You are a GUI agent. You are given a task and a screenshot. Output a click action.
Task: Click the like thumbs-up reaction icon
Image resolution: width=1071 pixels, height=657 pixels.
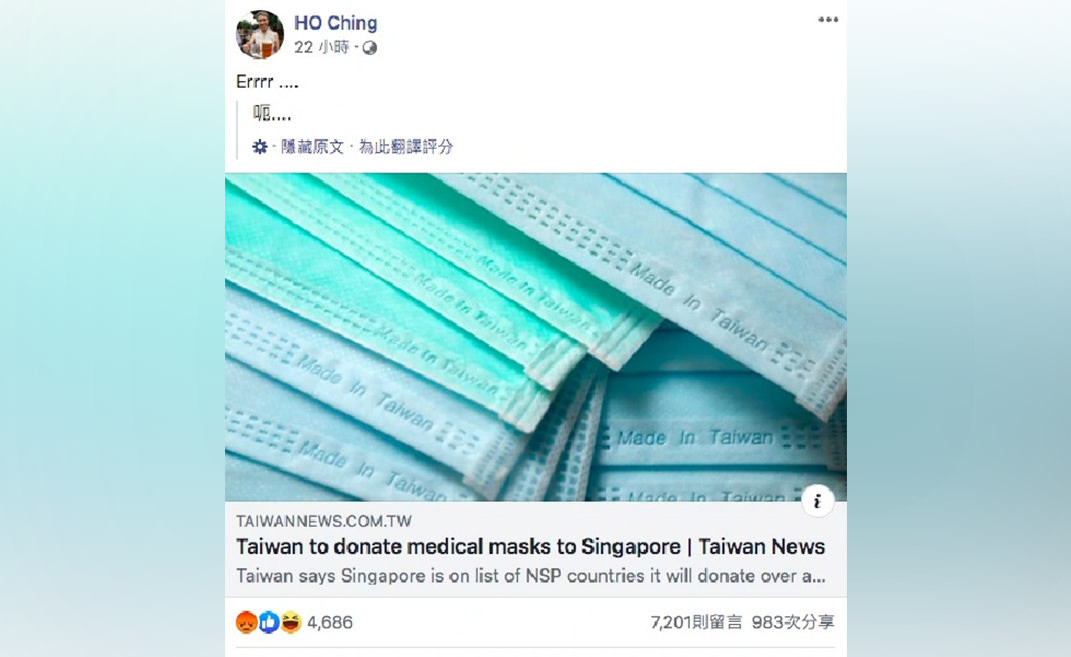pos(269,622)
